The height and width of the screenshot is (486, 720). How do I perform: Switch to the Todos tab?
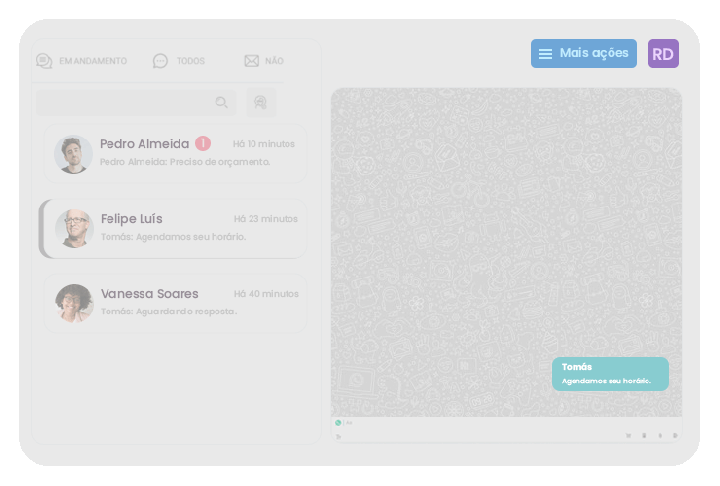click(179, 61)
